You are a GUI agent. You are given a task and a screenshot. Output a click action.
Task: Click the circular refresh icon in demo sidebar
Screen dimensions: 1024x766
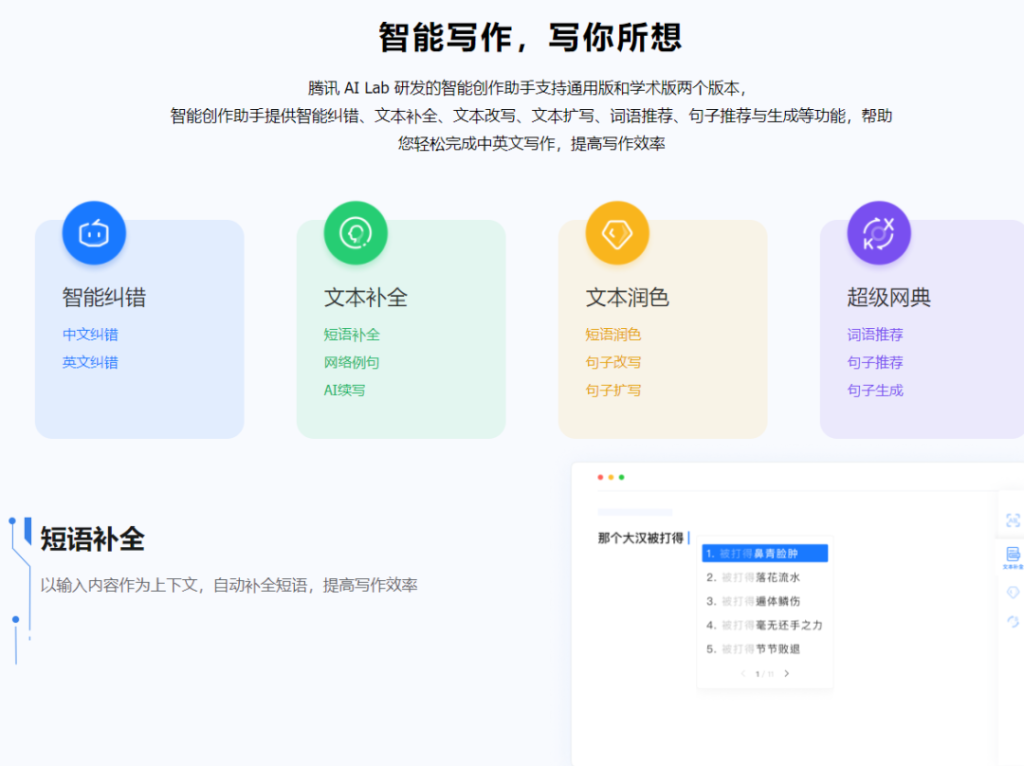[1012, 622]
